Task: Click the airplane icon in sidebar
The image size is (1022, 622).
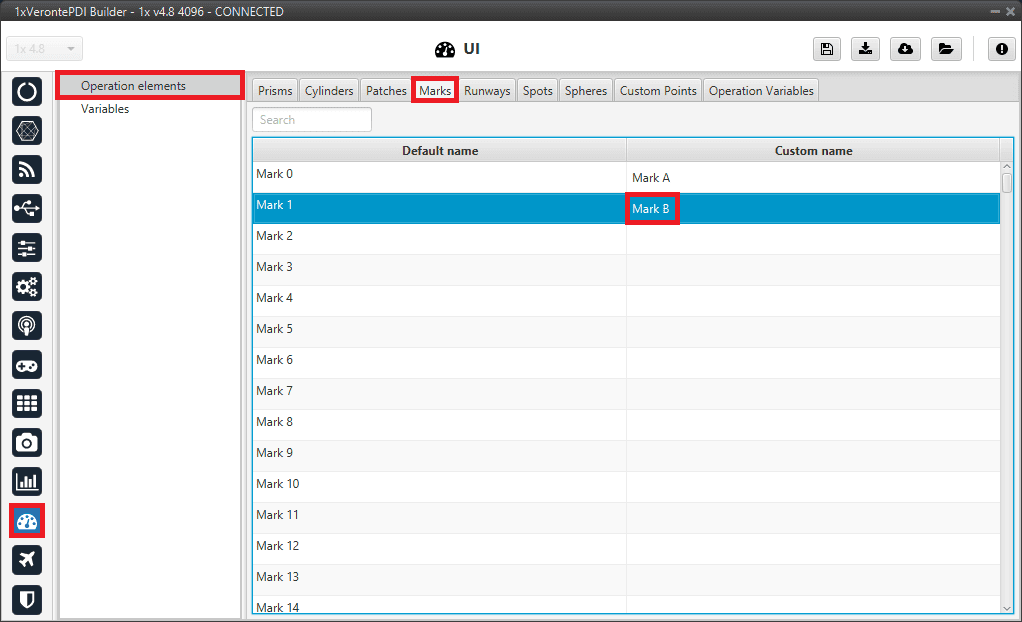Action: tap(27, 559)
